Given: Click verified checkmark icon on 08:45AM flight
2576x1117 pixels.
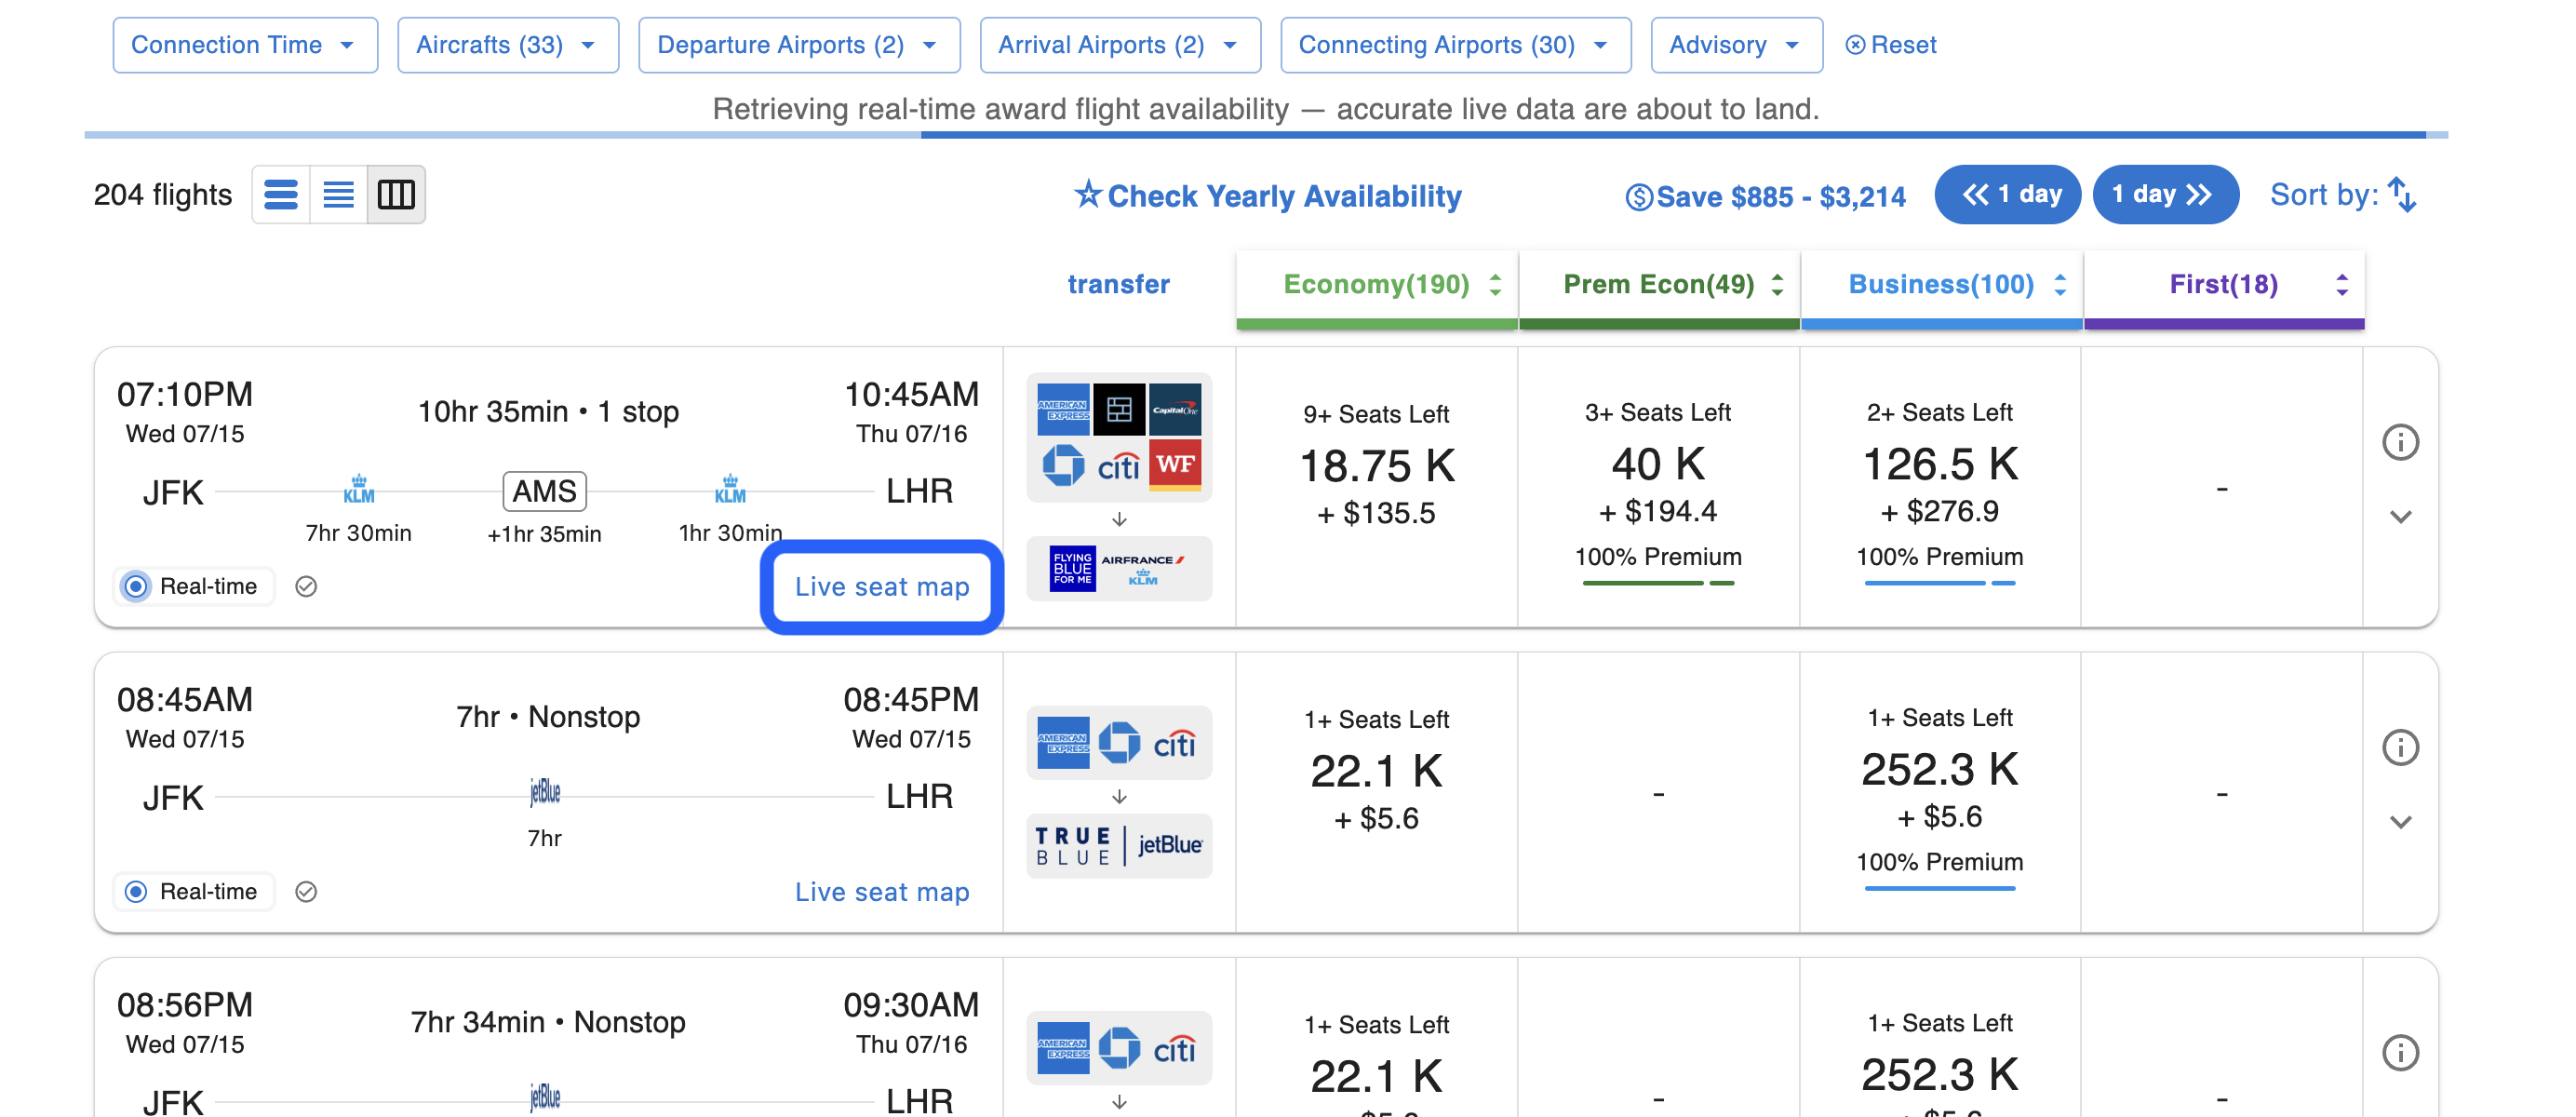Looking at the screenshot, I should (306, 891).
